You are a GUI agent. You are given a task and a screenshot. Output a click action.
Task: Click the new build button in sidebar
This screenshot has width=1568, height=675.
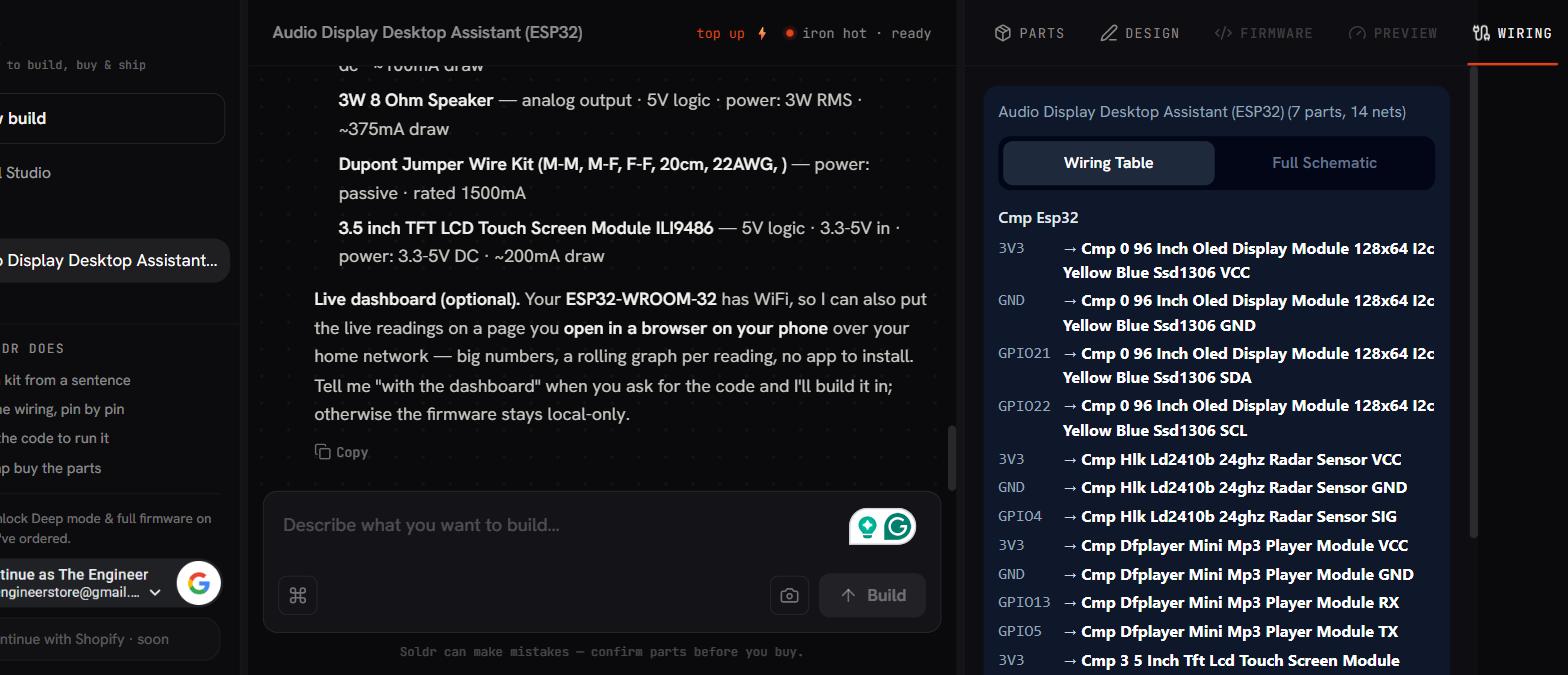pos(110,118)
